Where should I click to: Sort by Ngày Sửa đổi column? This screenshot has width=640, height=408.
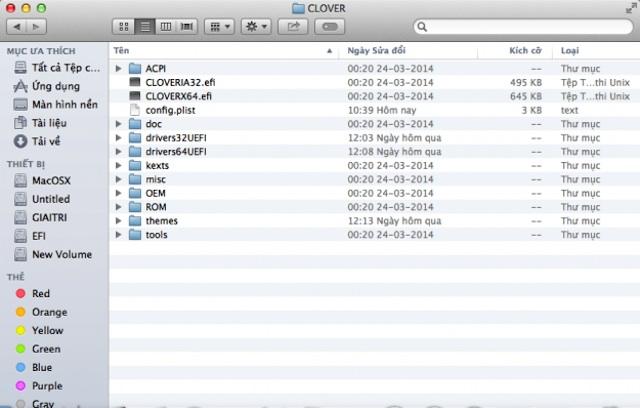click(408, 51)
